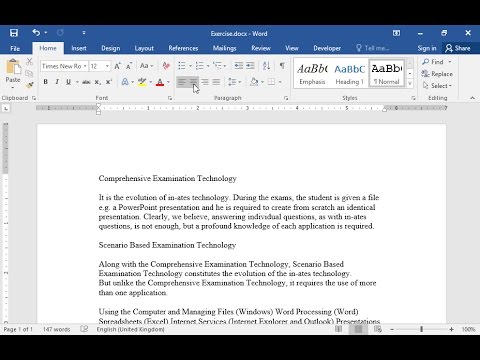Toggle Subscript formatting
The image size is (480, 360).
(97, 82)
